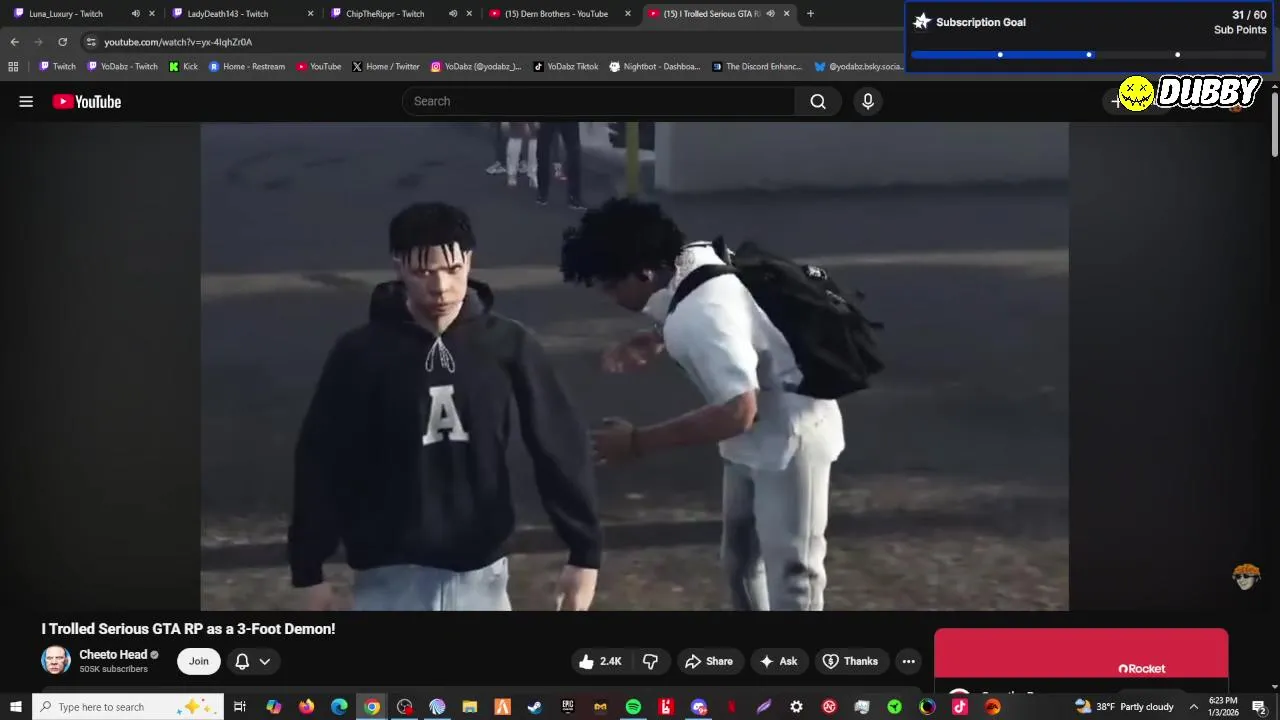Click the notification bell for Cheeto Head
Image resolution: width=1280 pixels, height=720 pixels.
coord(242,661)
